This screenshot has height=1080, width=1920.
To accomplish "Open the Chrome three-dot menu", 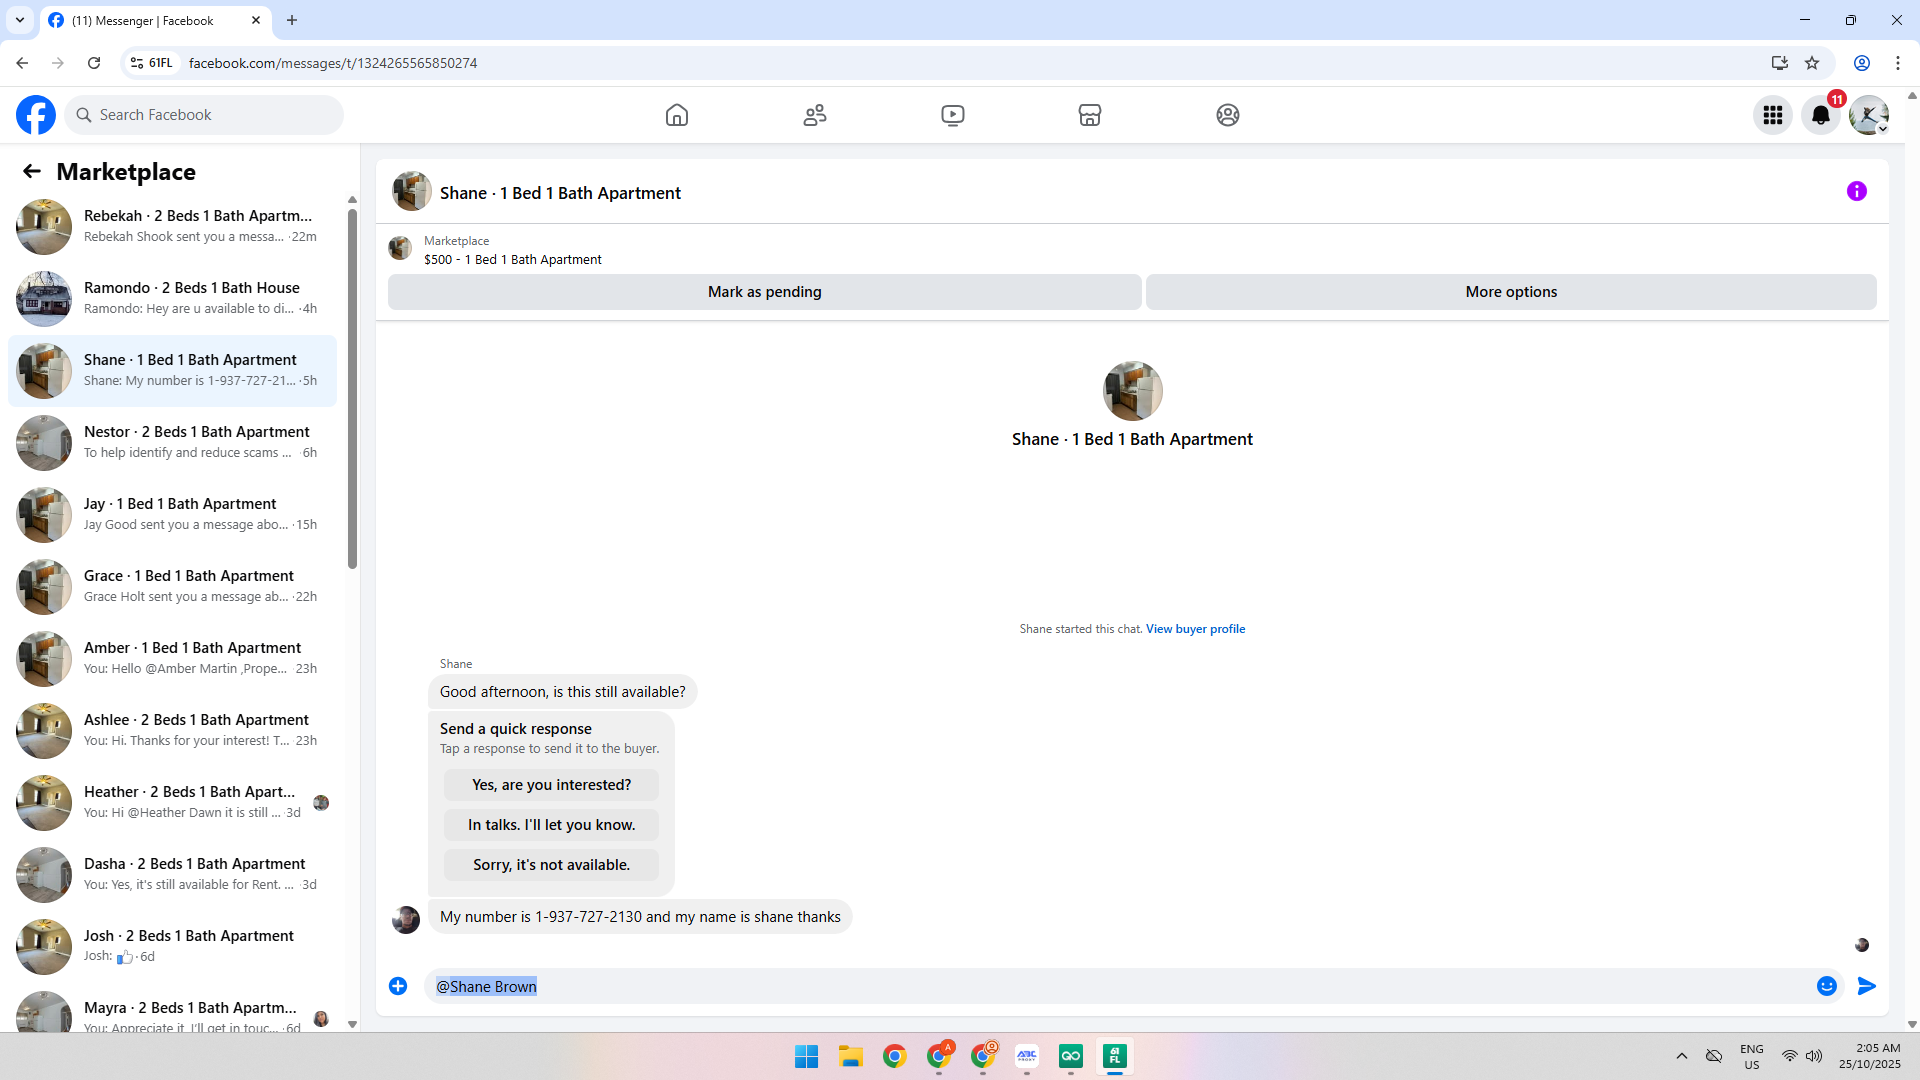I will [x=1898, y=63].
